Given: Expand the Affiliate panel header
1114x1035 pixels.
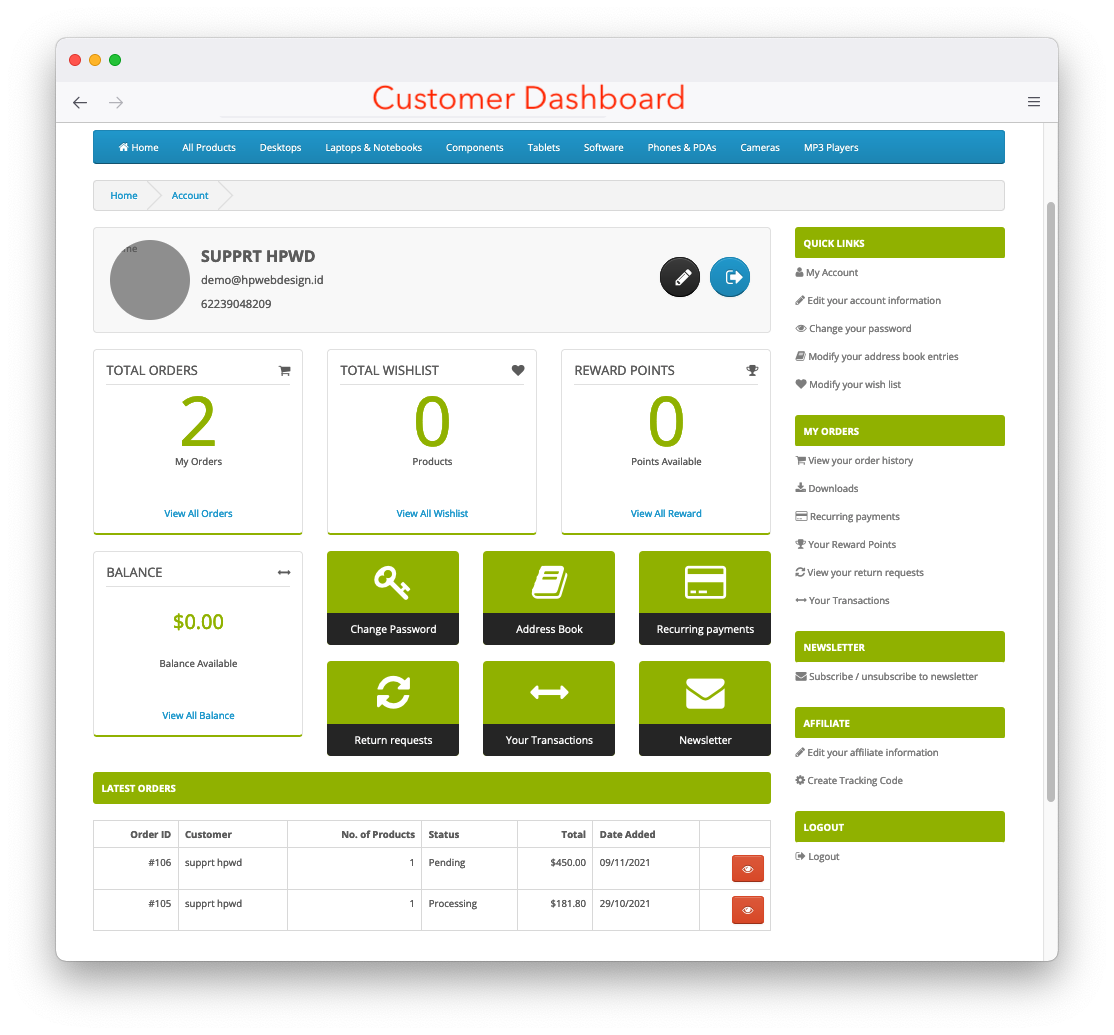Looking at the screenshot, I should point(898,722).
